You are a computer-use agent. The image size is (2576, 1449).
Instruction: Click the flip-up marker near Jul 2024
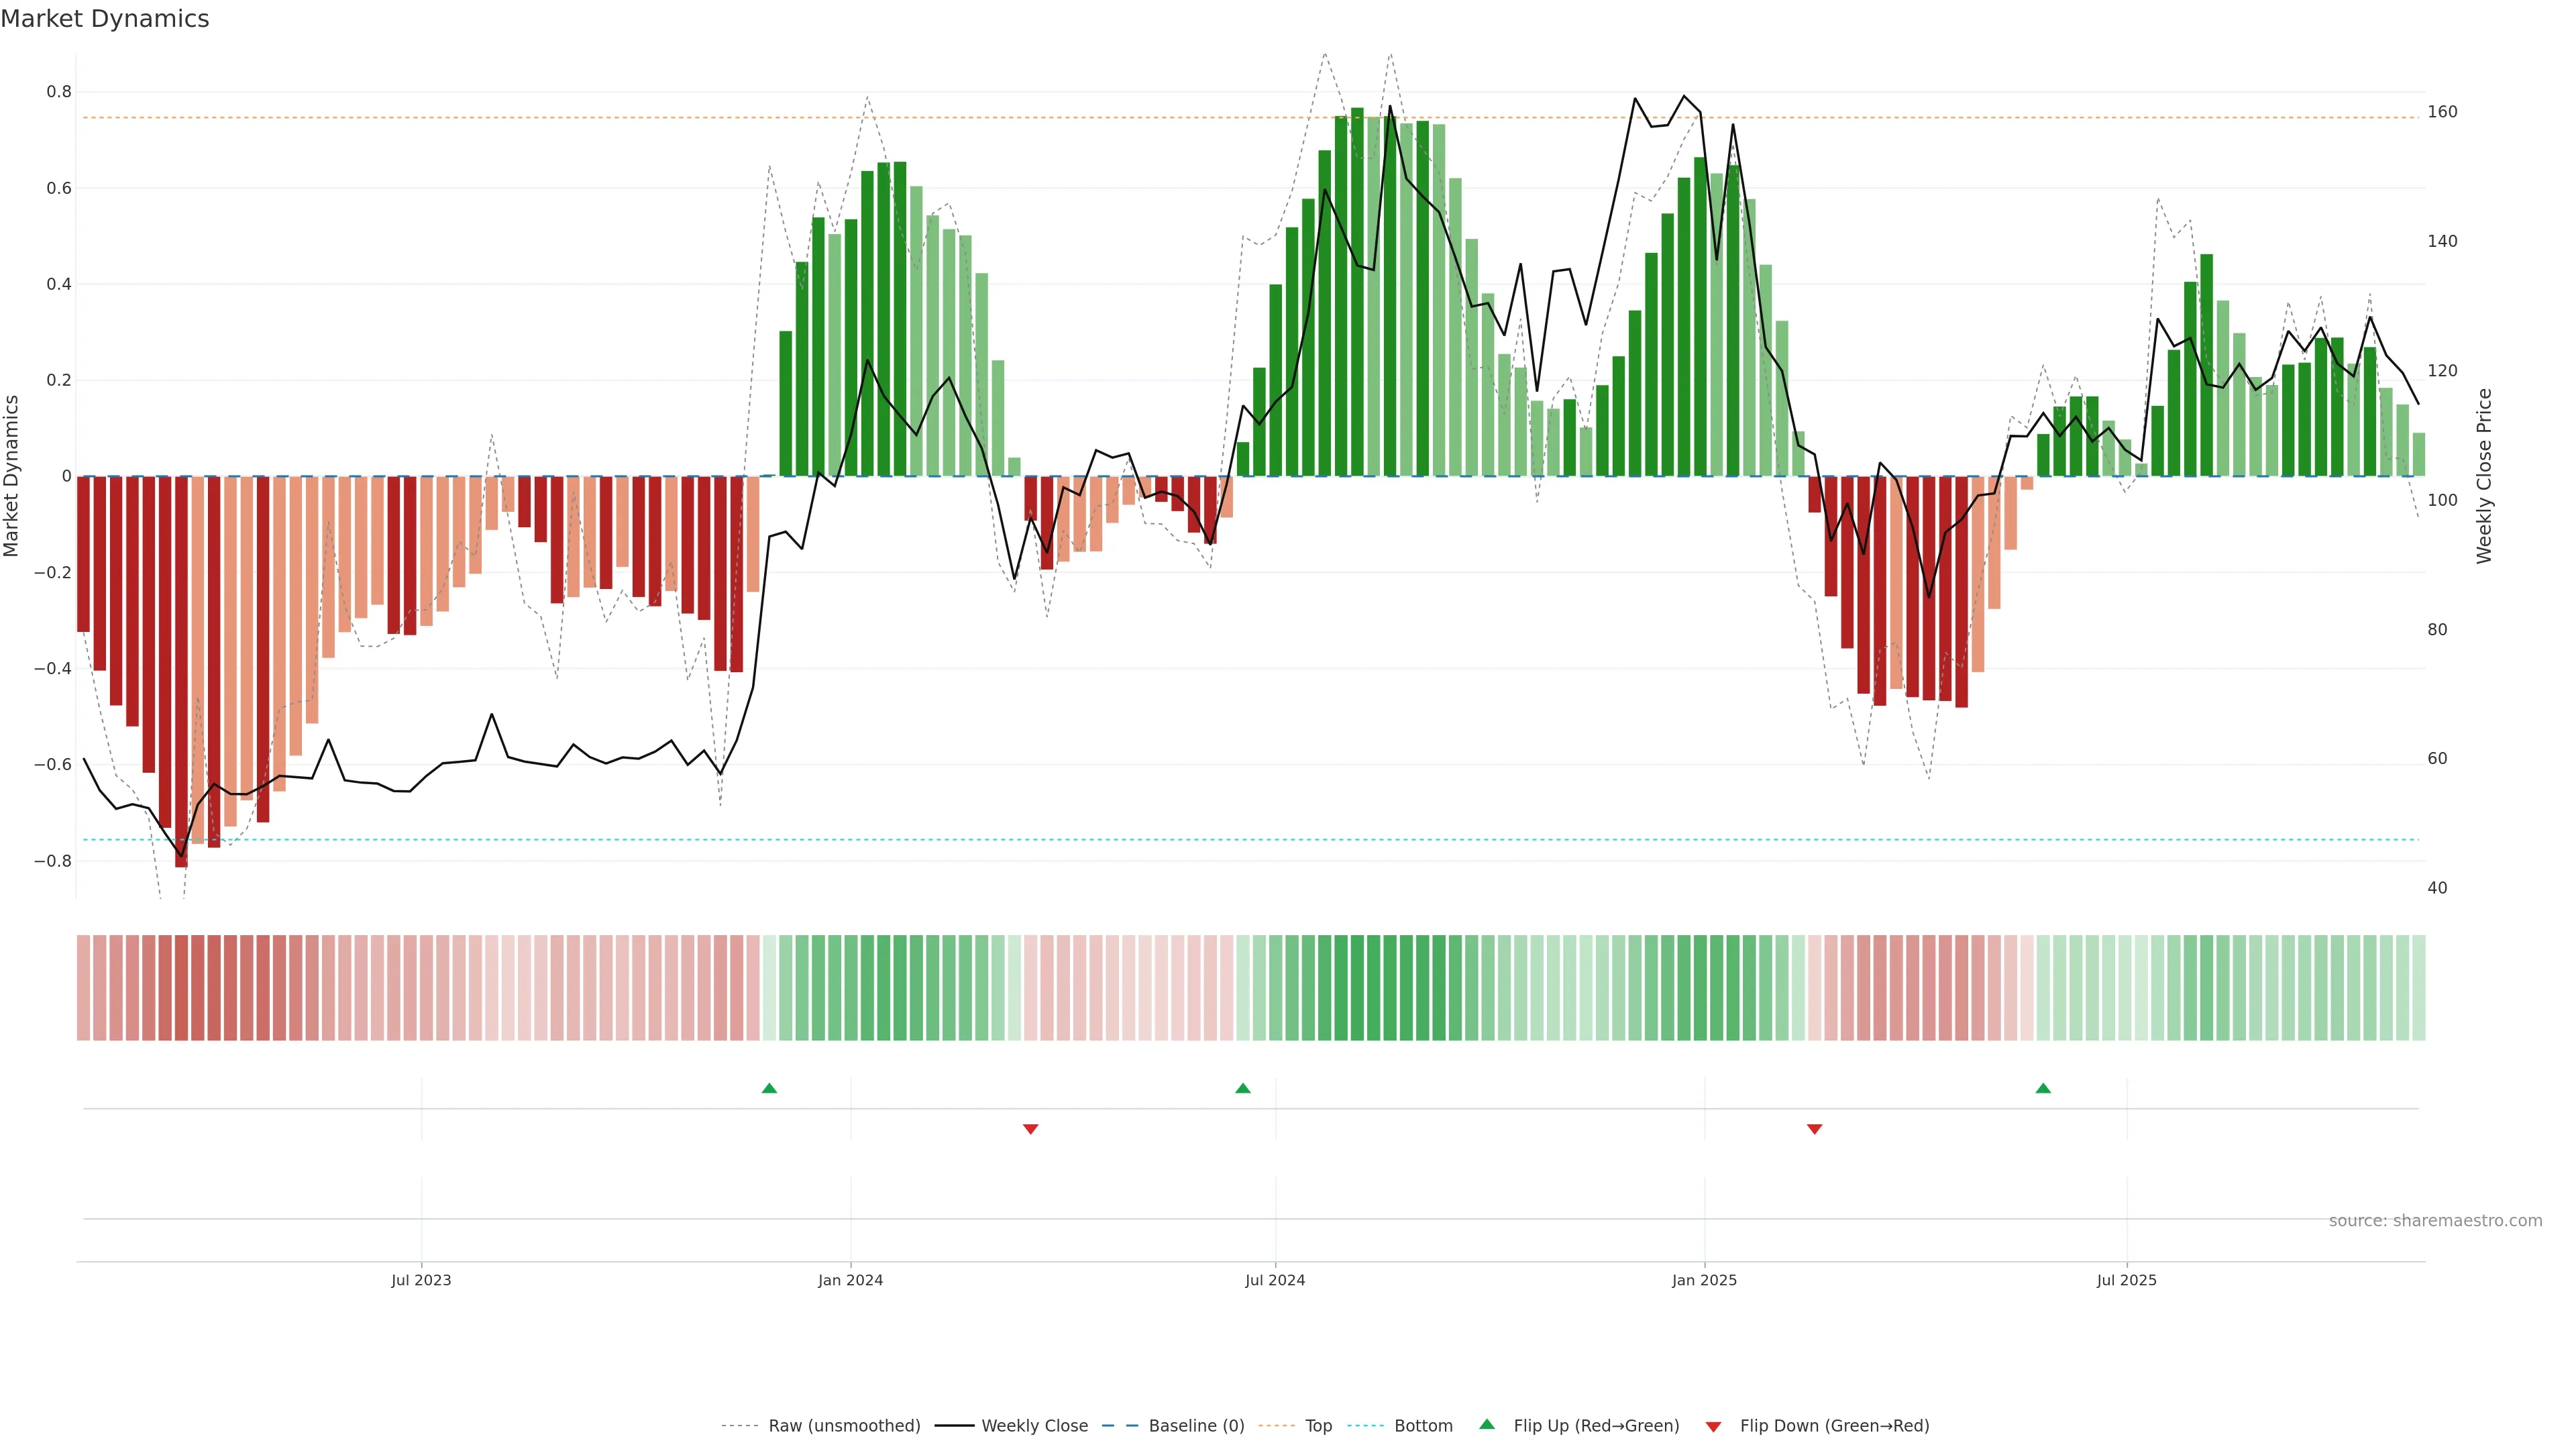coord(1242,1088)
